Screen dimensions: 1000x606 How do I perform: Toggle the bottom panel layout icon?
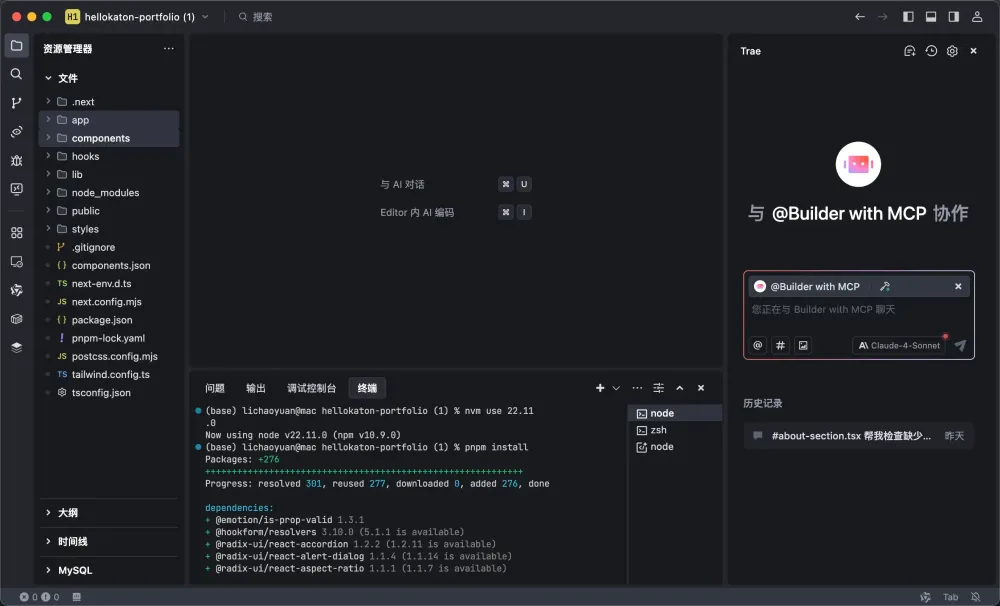(x=931, y=17)
